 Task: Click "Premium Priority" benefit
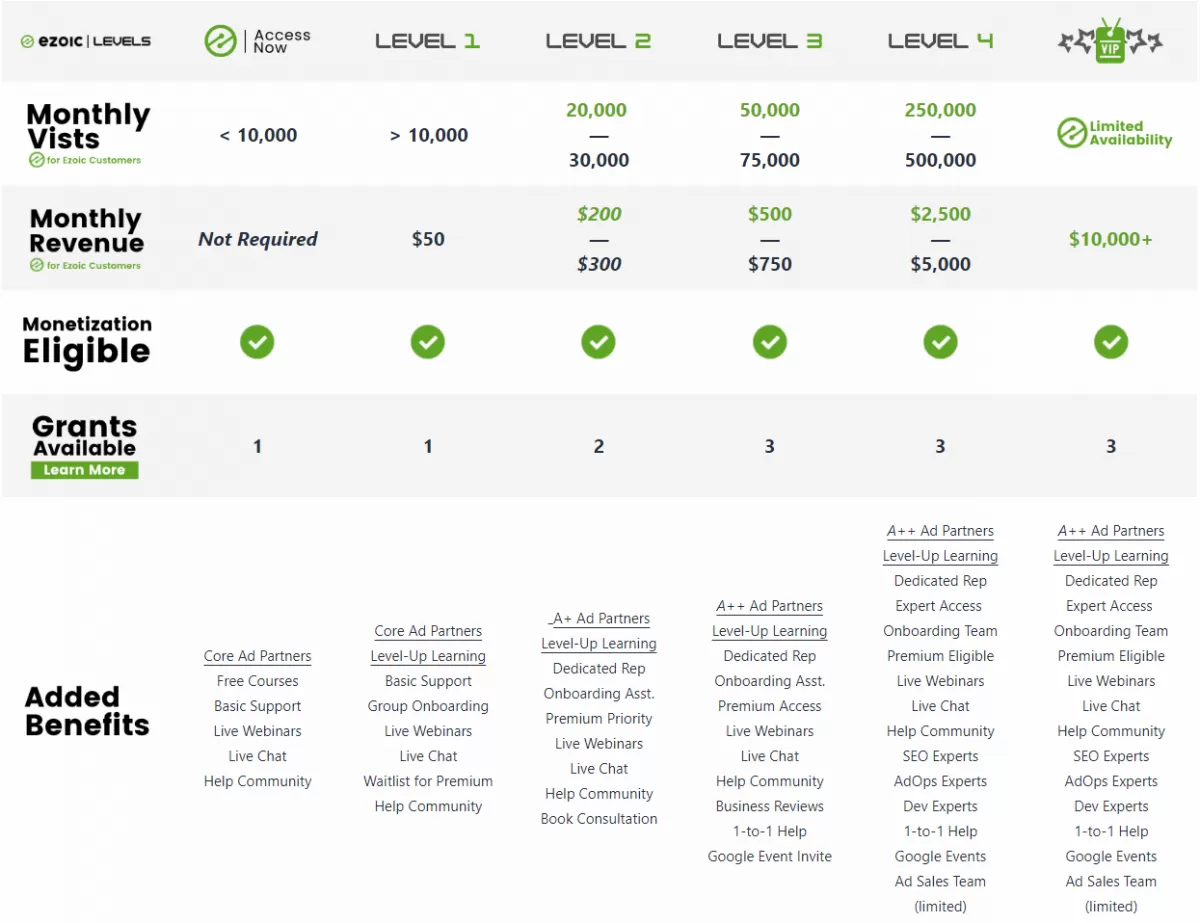point(599,719)
